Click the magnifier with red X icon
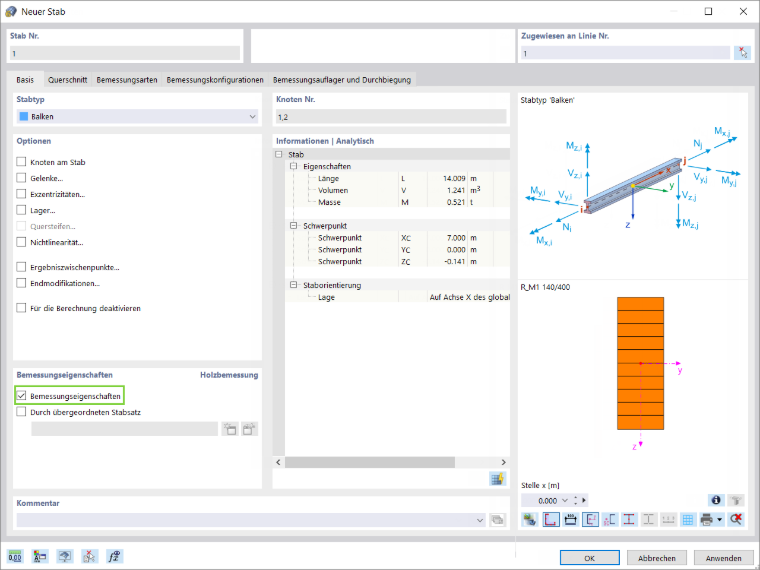The height and width of the screenshot is (570, 760). [x=736, y=520]
